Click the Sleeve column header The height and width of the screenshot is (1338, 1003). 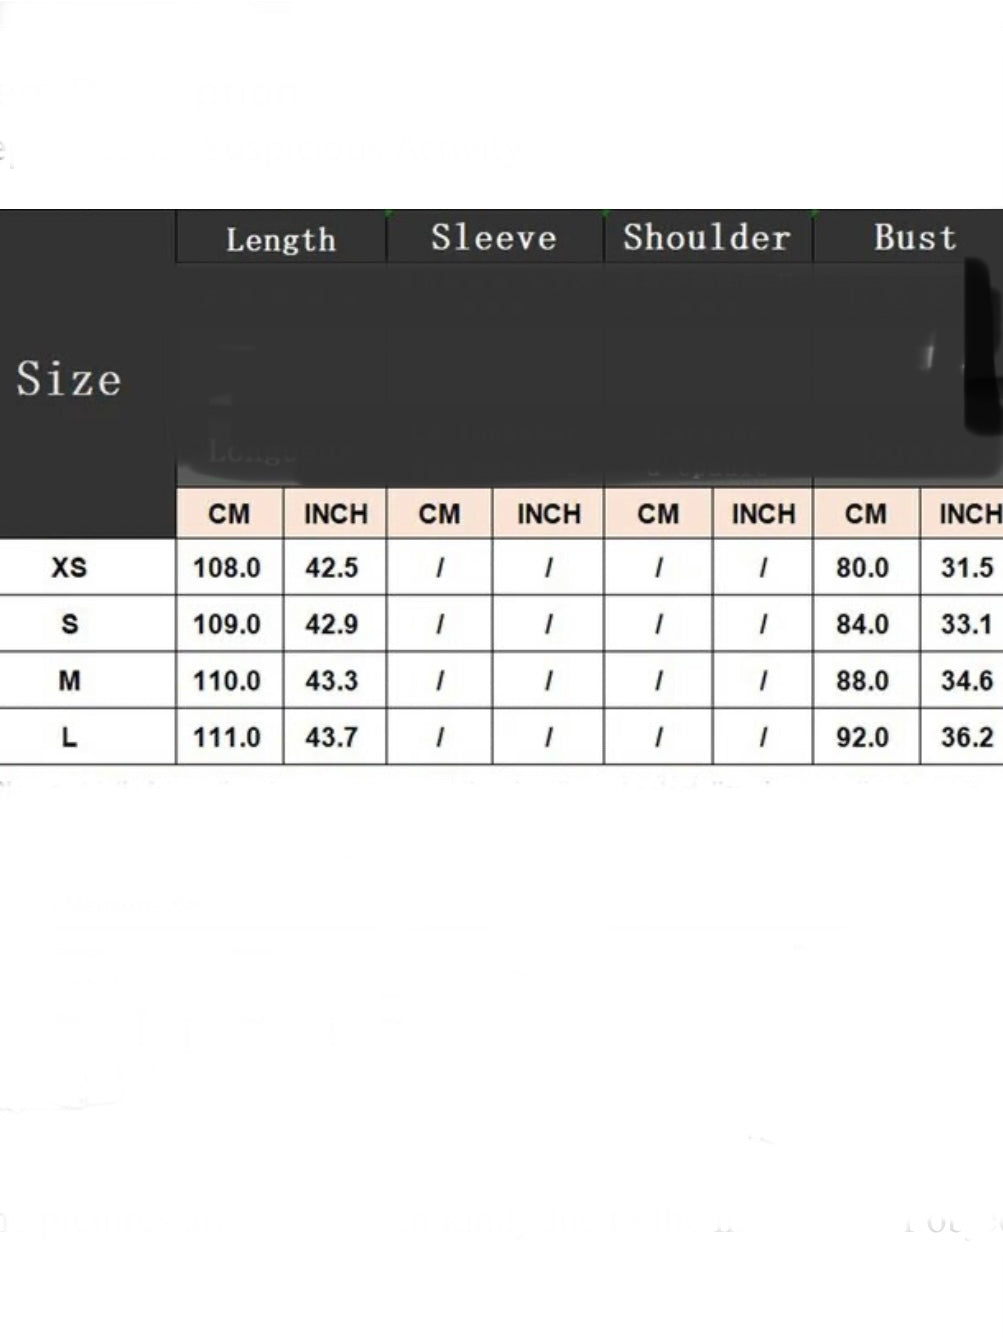tap(495, 238)
